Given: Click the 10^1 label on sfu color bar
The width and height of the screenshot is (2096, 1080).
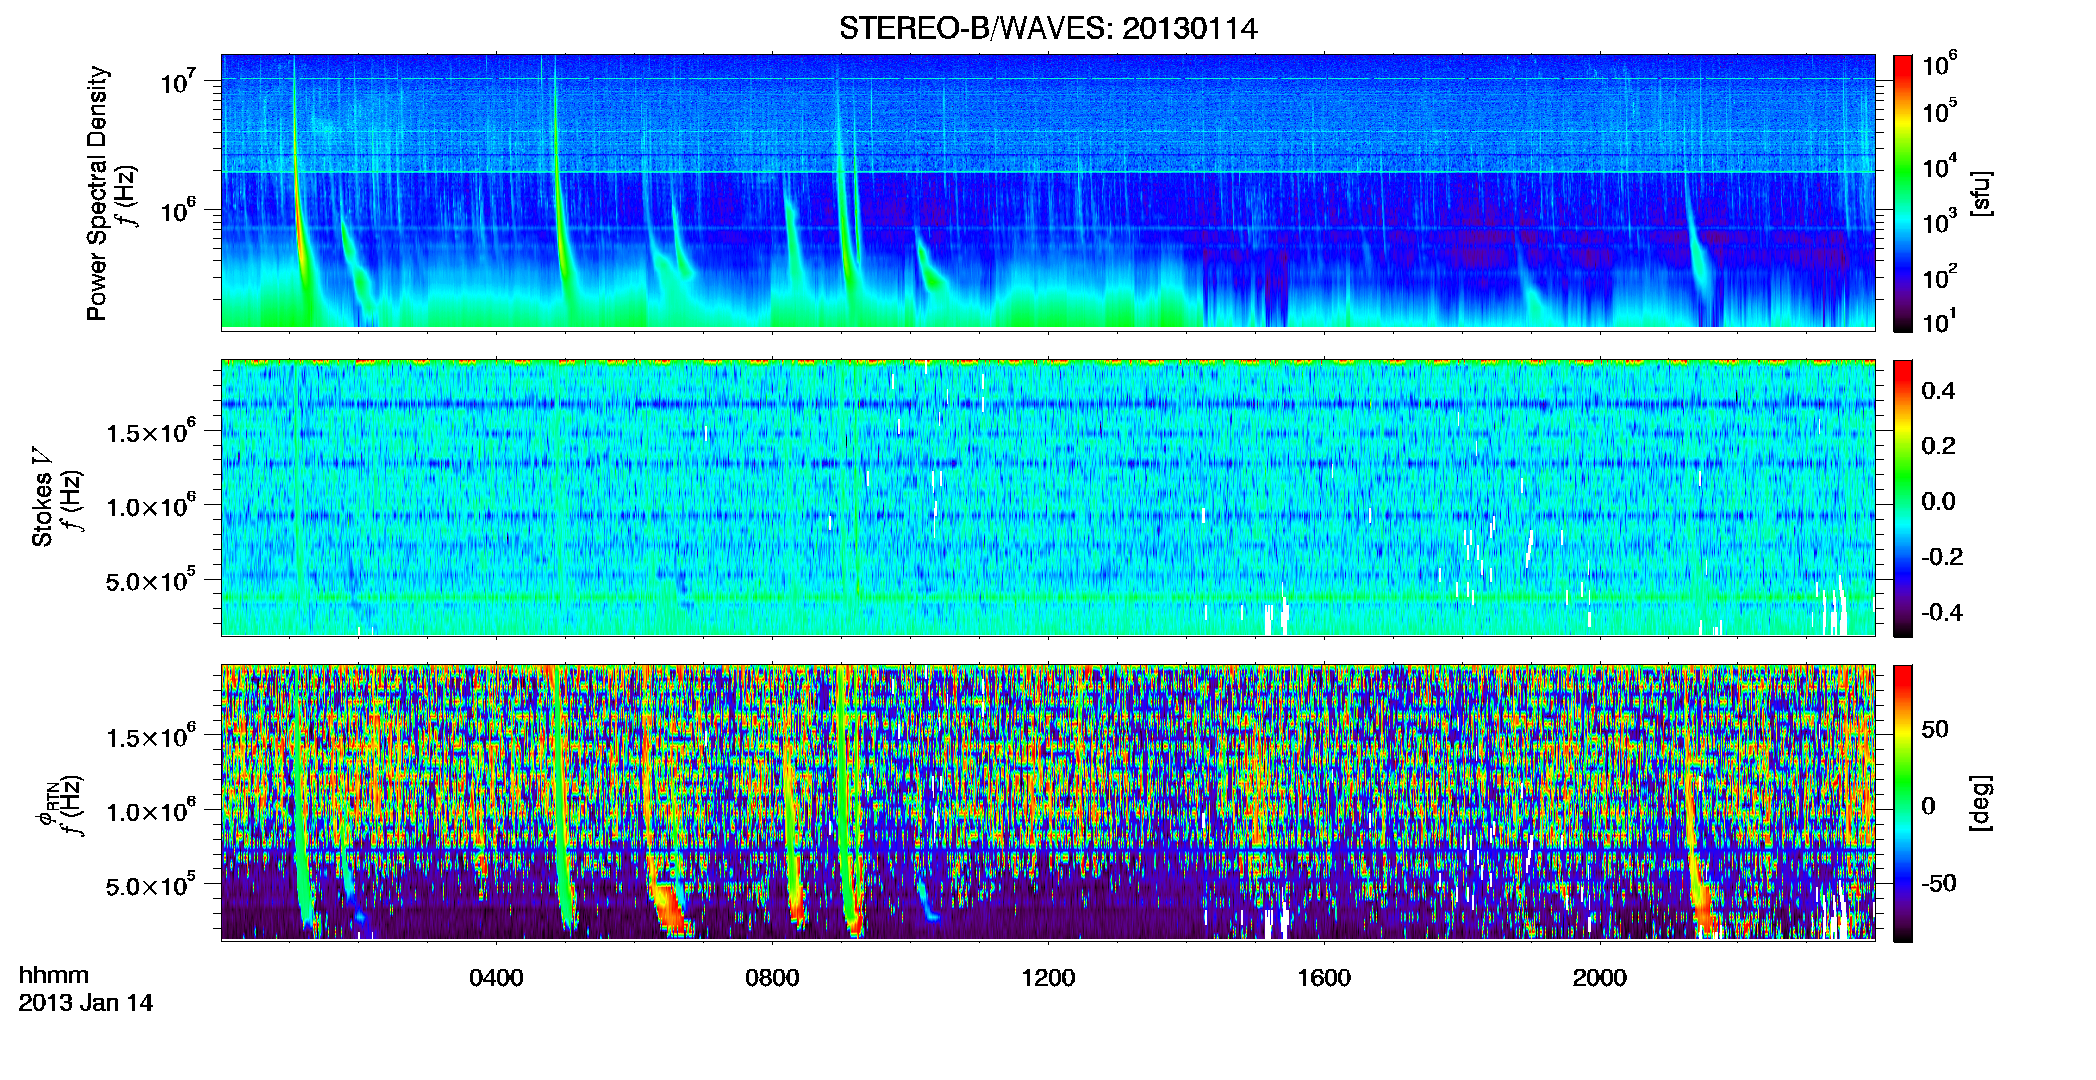Looking at the screenshot, I should click(1941, 322).
